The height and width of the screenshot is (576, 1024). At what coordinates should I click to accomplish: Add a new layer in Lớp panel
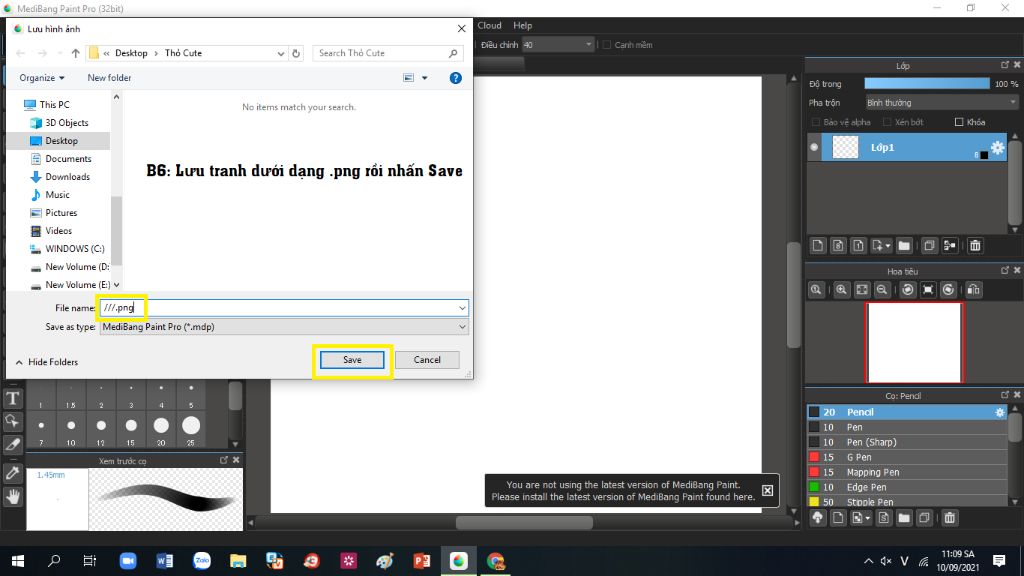coord(818,246)
